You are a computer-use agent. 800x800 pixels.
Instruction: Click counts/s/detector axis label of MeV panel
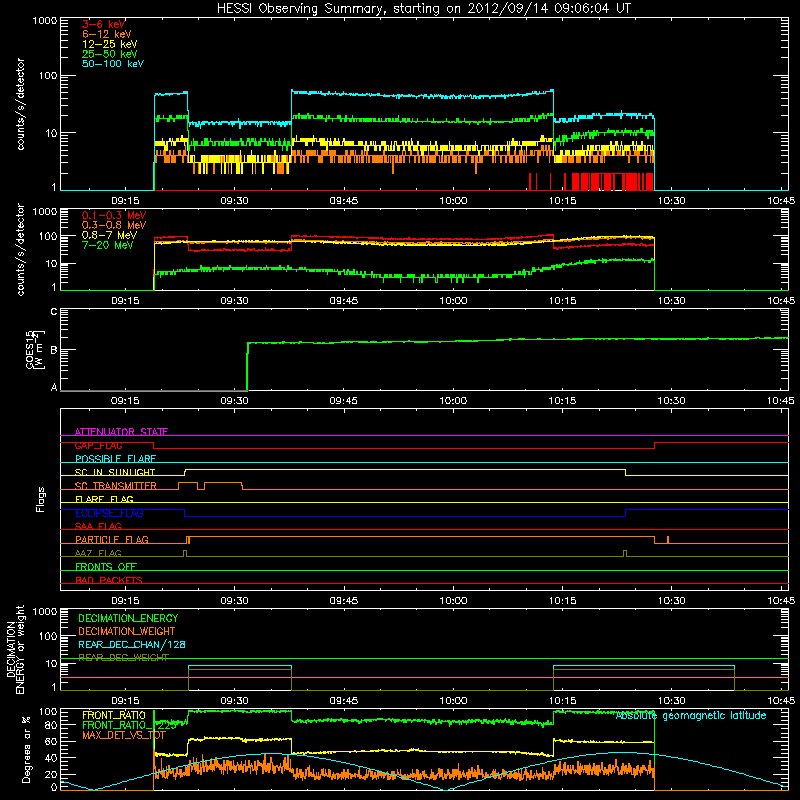click(x=20, y=250)
